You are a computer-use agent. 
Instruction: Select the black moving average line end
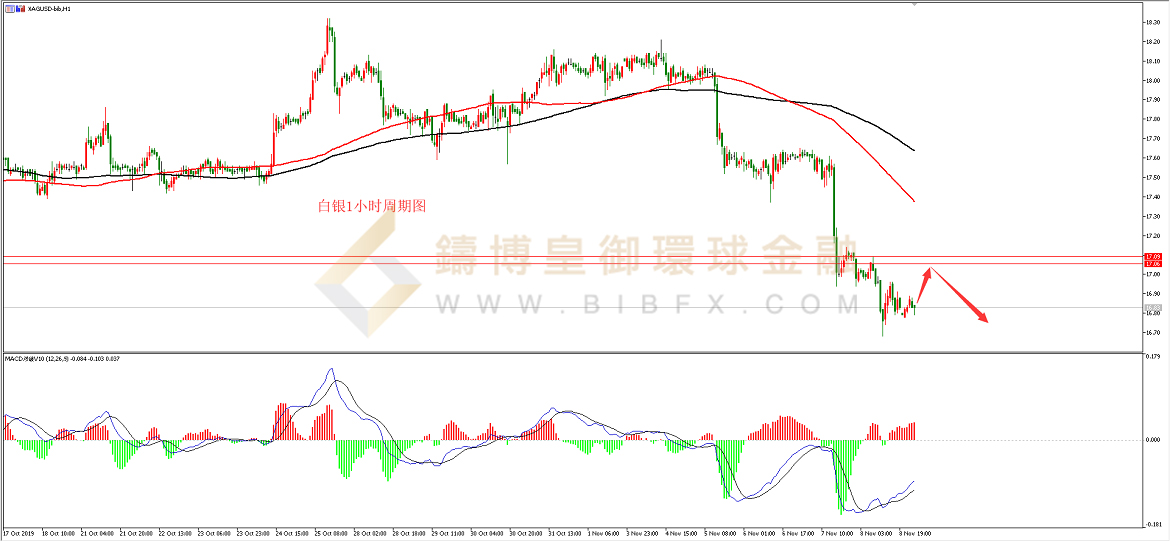913,150
